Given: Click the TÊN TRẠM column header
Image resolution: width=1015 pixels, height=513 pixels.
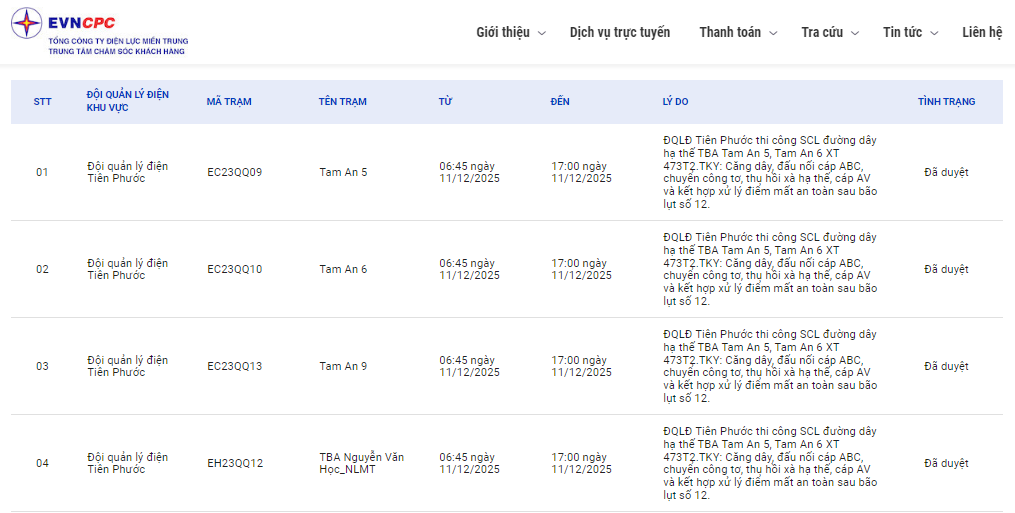Looking at the screenshot, I should pos(342,102).
